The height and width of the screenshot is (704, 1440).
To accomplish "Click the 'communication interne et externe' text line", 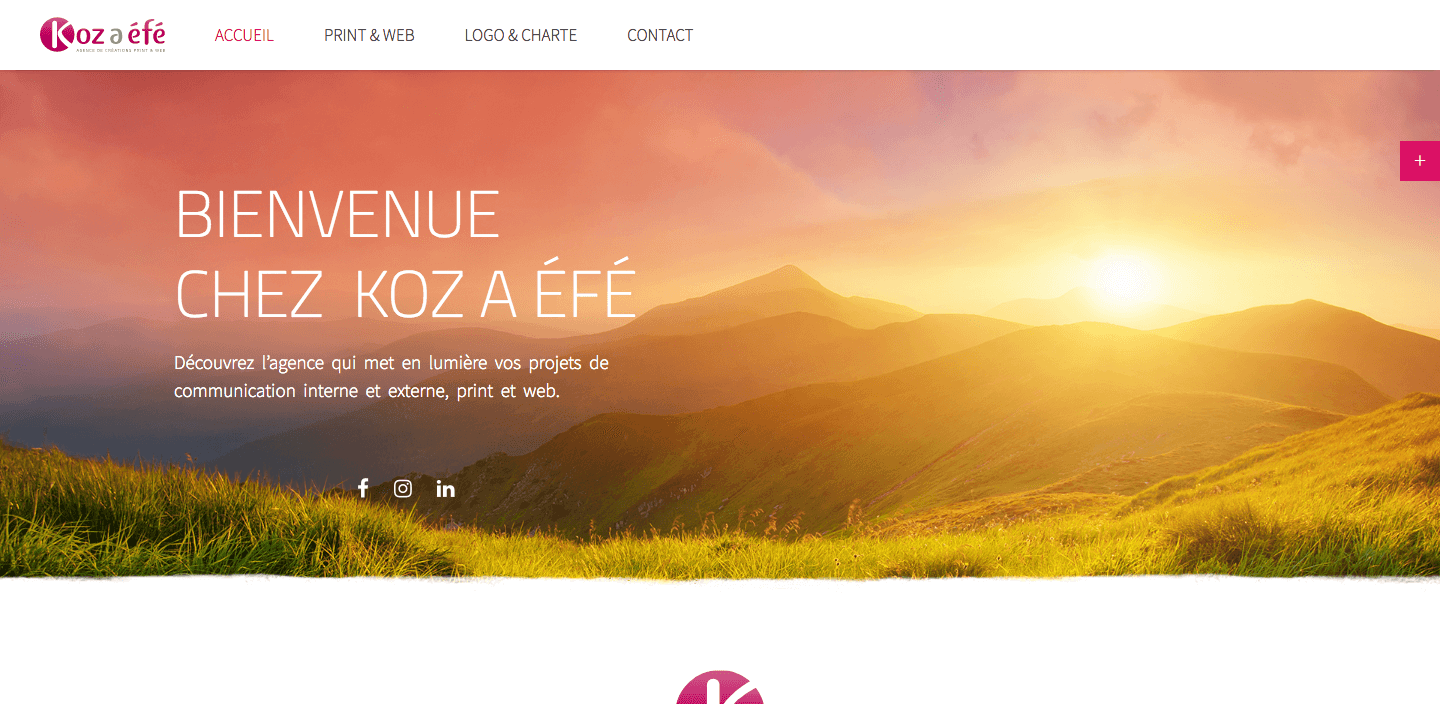I will point(367,391).
